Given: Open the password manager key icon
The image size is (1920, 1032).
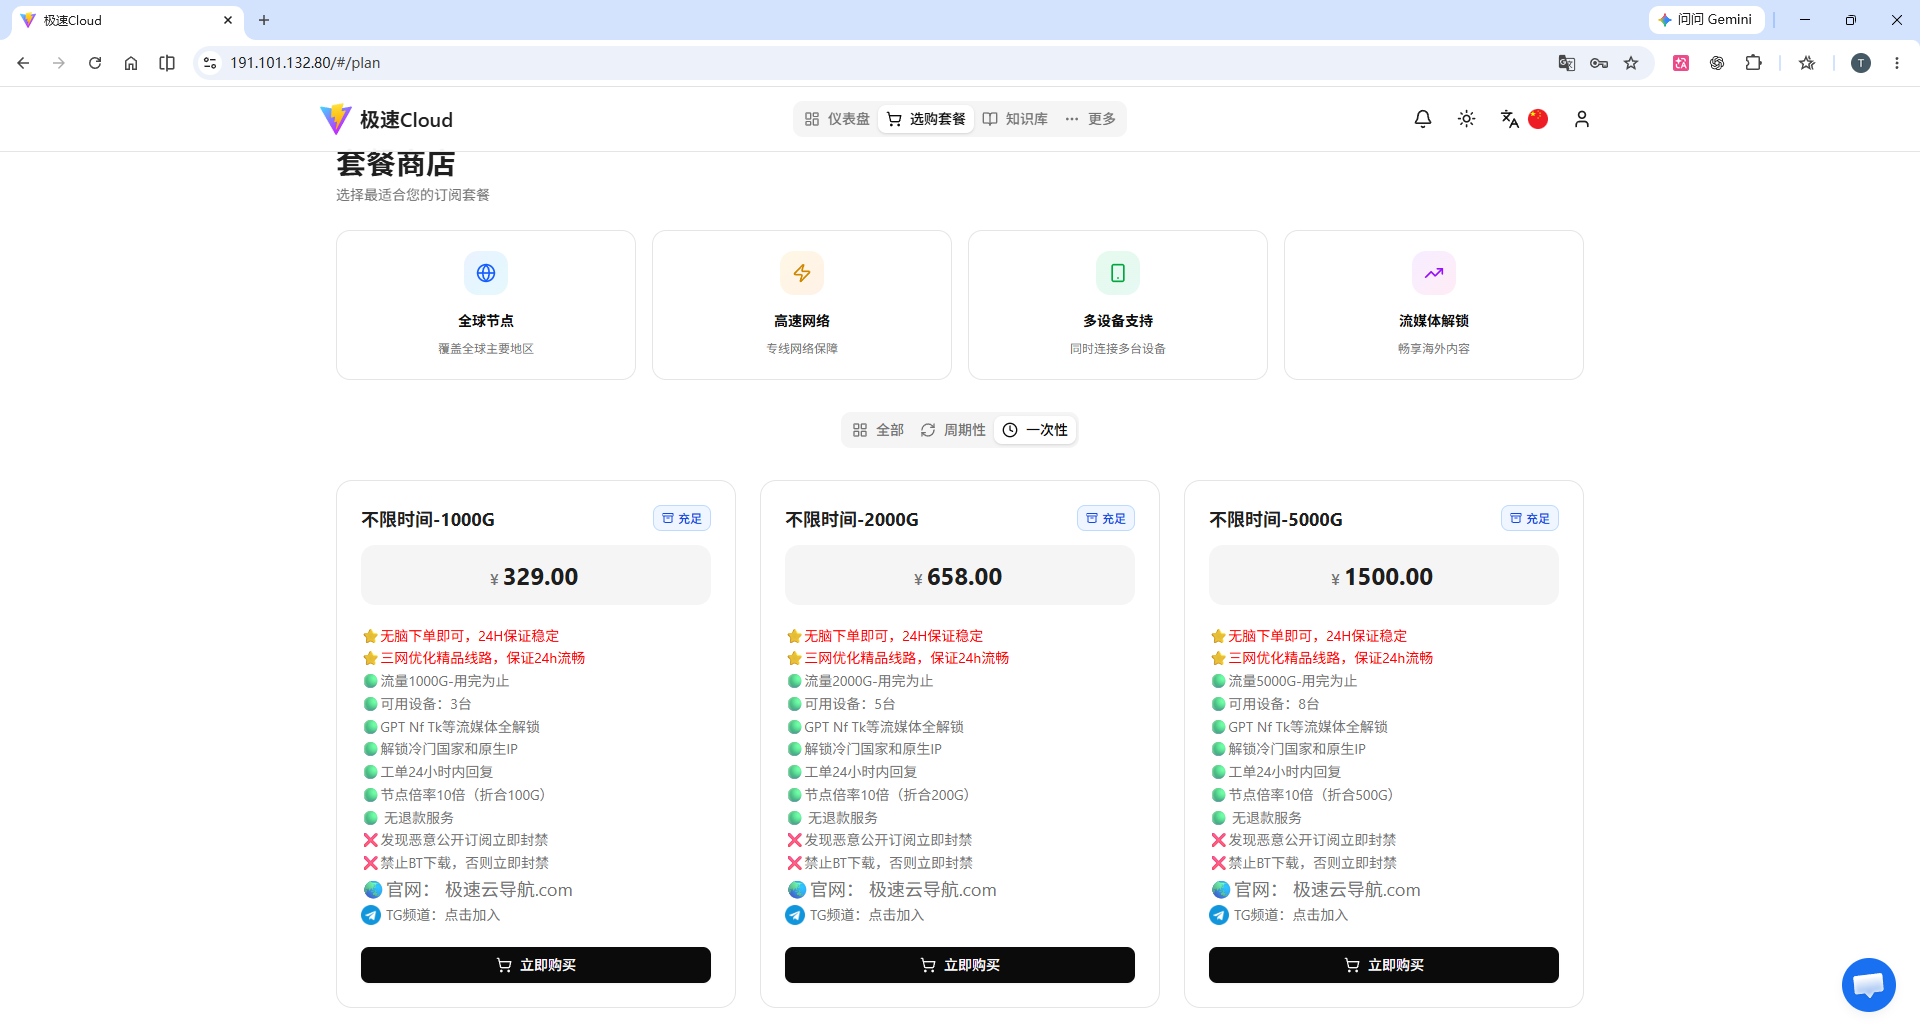Looking at the screenshot, I should pyautogui.click(x=1599, y=63).
